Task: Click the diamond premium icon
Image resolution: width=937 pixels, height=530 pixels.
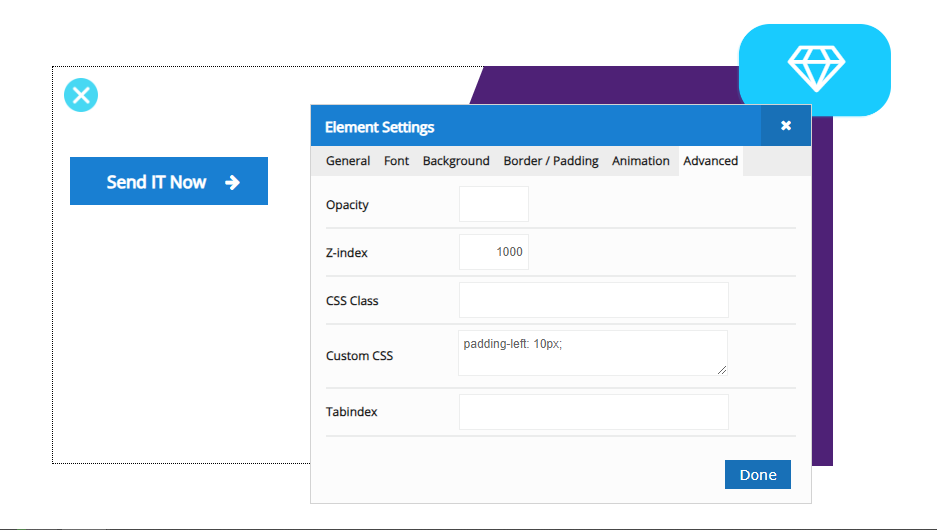Action: [x=815, y=69]
